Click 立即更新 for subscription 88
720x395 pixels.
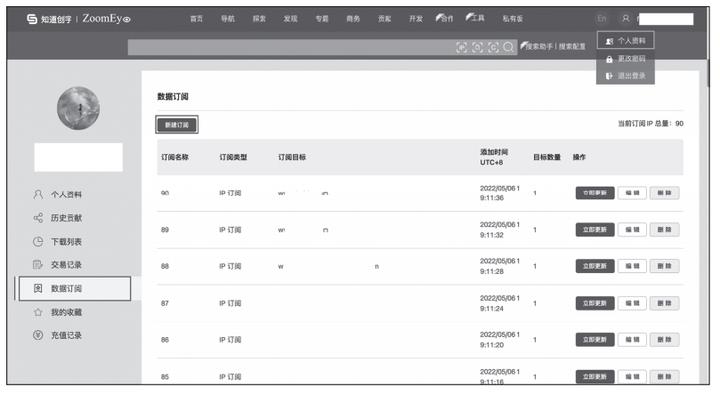click(595, 266)
